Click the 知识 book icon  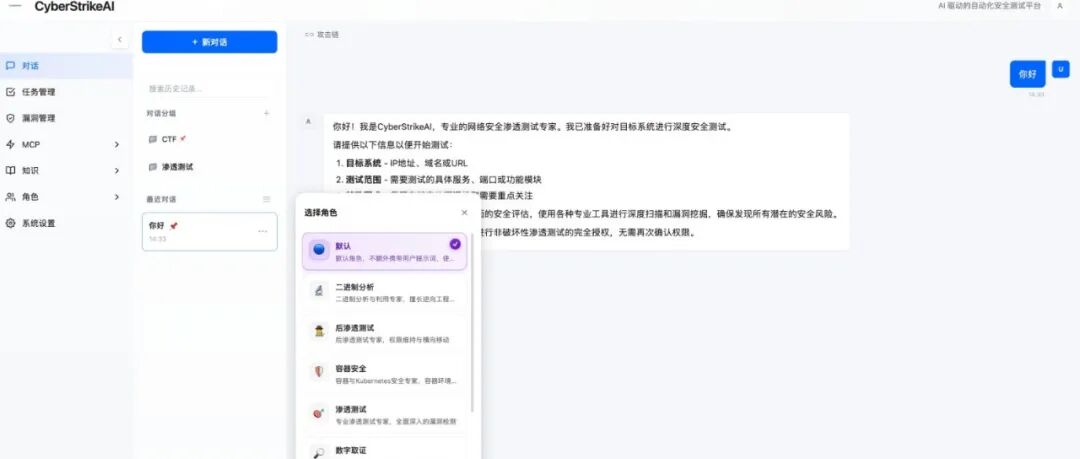pos(10,170)
